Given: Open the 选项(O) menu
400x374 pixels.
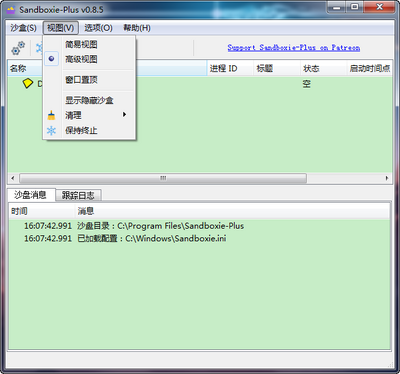Looking at the screenshot, I should pyautogui.click(x=98, y=28).
